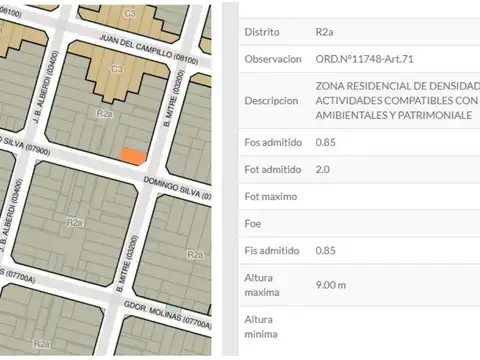The width and height of the screenshot is (480, 360).
Task: Click the 'B. MITRE (03200)' label near Juan del Campillo
Action: point(174,98)
